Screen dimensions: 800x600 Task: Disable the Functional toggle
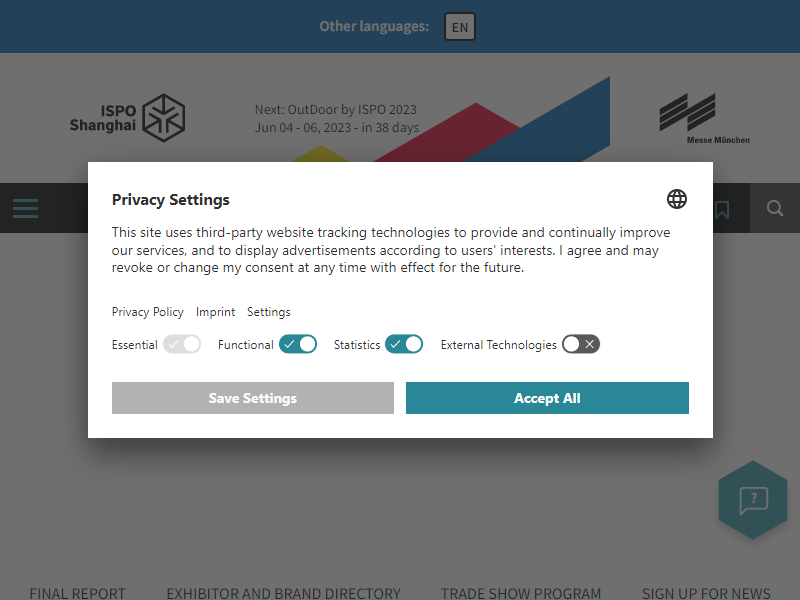coord(298,344)
